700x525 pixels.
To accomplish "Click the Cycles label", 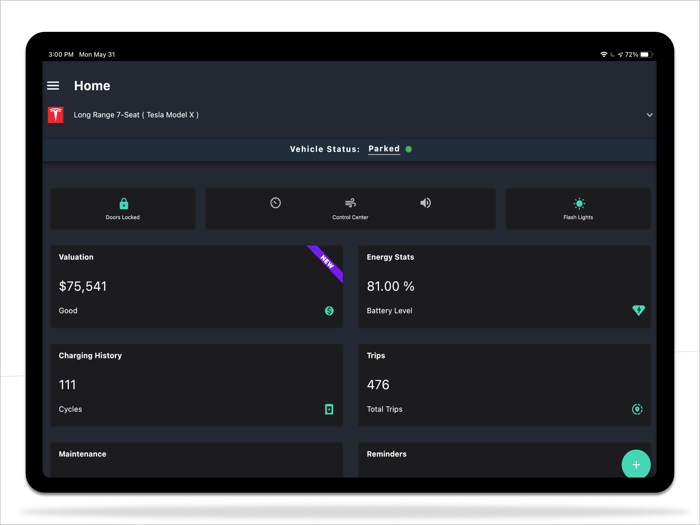I will click(71, 409).
